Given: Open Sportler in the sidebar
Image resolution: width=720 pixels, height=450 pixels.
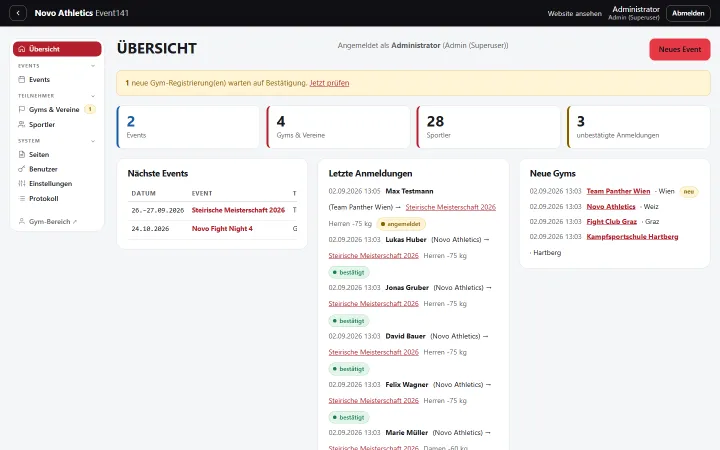Looking at the screenshot, I should click(57, 124).
